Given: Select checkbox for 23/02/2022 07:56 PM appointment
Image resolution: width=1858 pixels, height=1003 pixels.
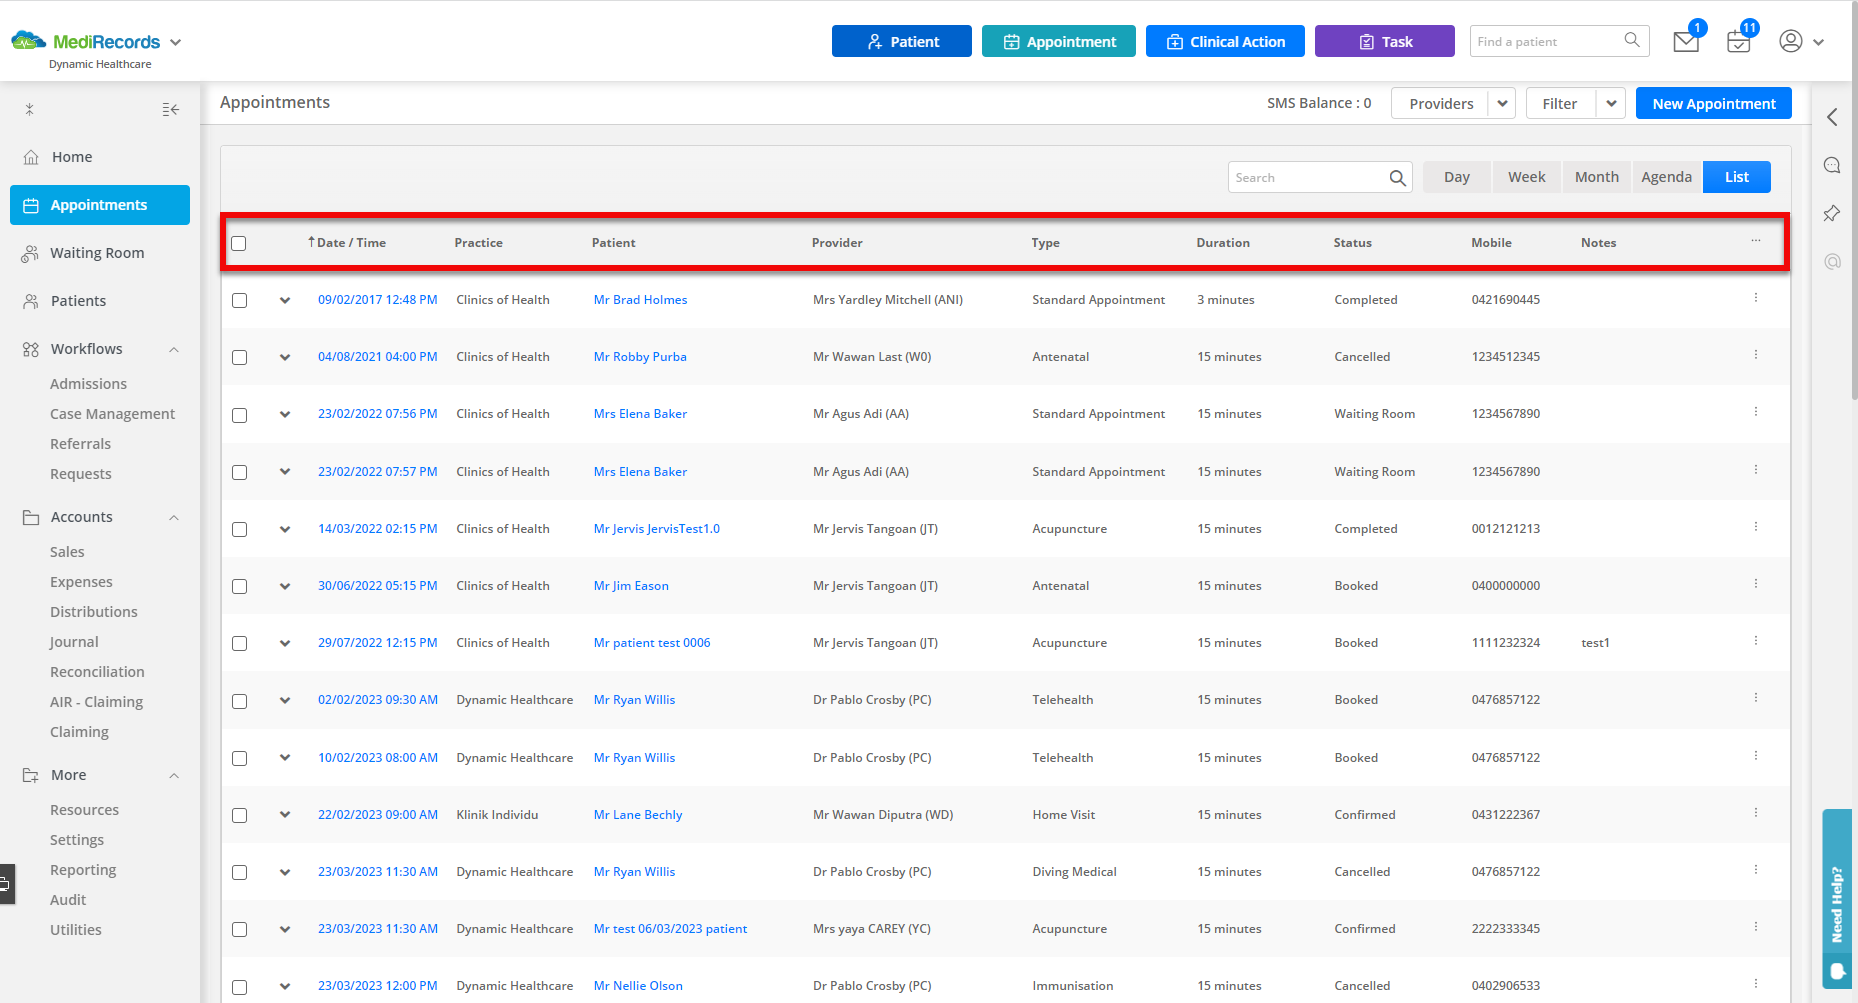Looking at the screenshot, I should coord(239,415).
